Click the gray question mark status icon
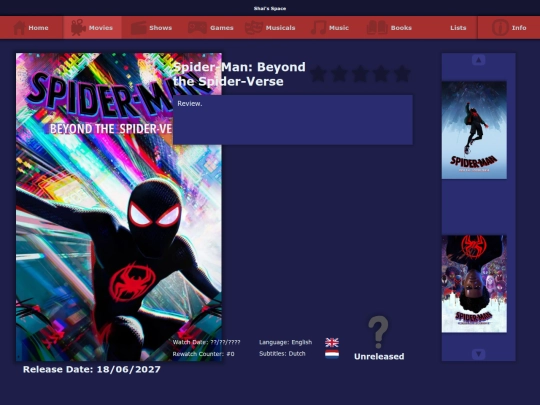Viewport: 540px width, 405px height. click(378, 332)
